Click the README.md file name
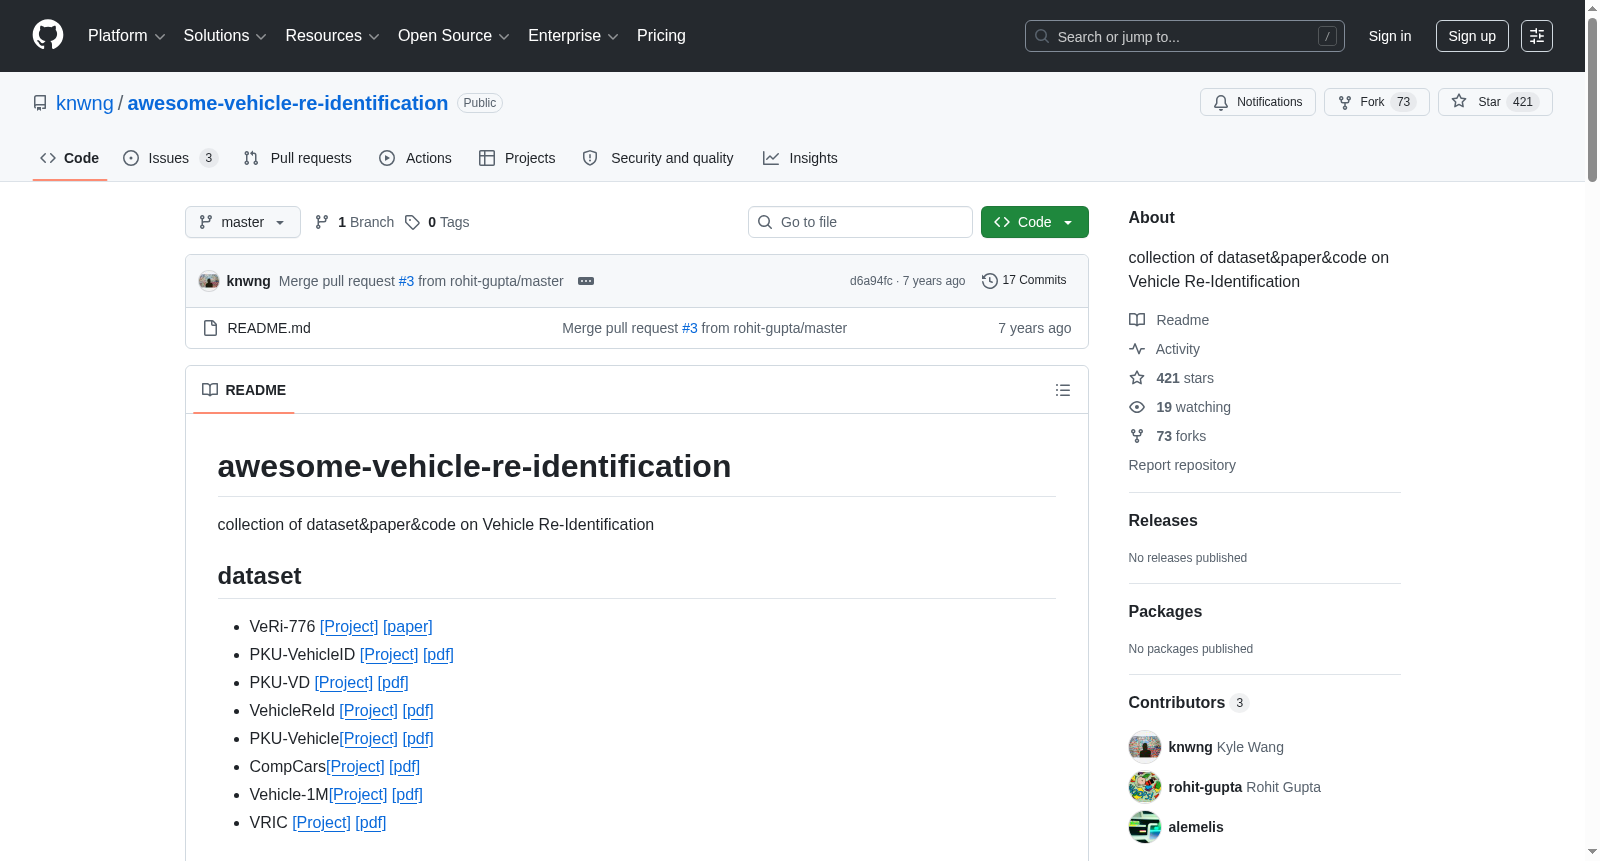This screenshot has width=1600, height=861. click(x=269, y=328)
